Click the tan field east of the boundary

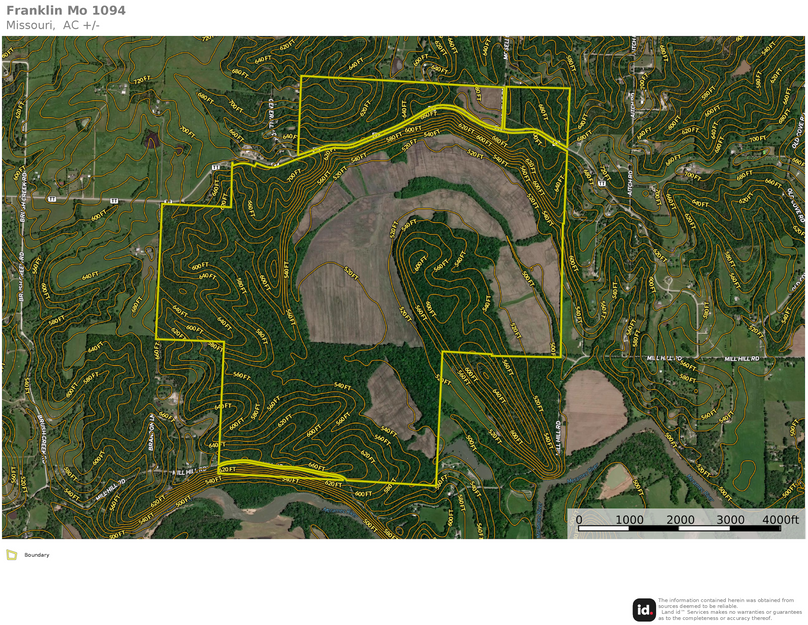coord(594,410)
